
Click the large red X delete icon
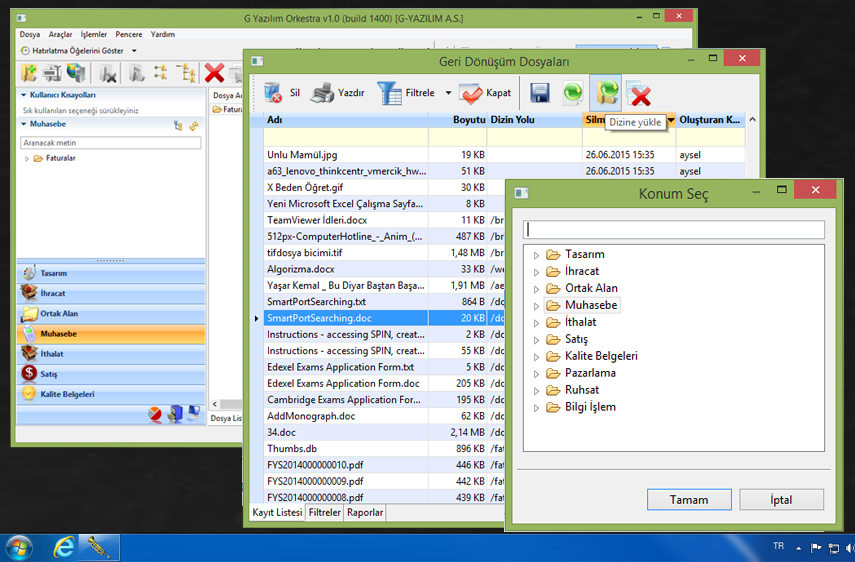[x=214, y=72]
